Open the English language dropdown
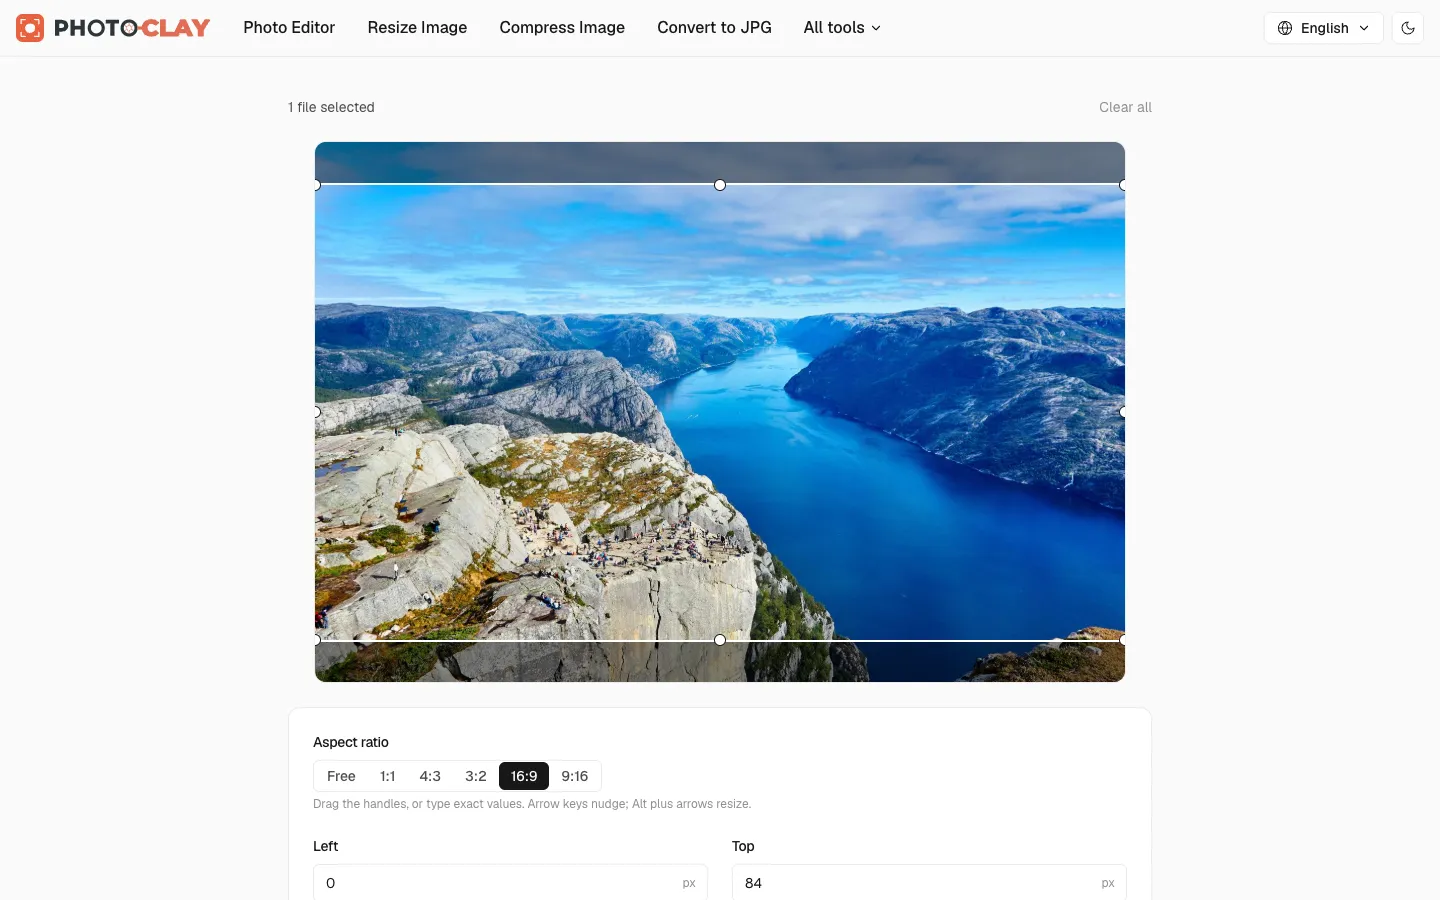 point(1324,28)
